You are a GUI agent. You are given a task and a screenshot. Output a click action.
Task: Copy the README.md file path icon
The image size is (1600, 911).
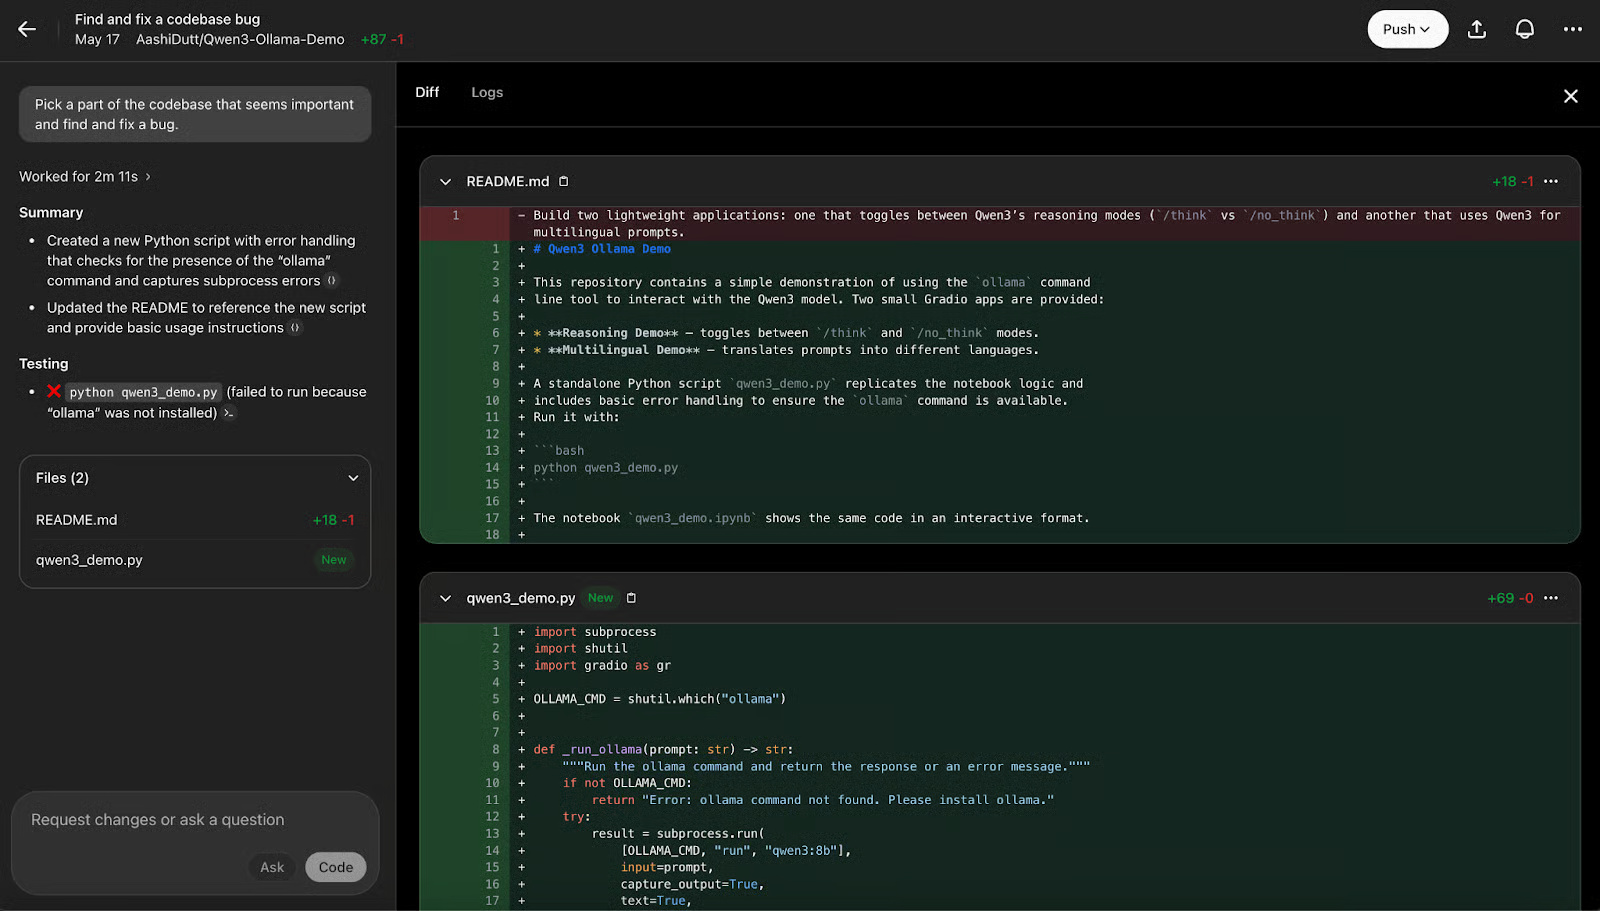(562, 181)
